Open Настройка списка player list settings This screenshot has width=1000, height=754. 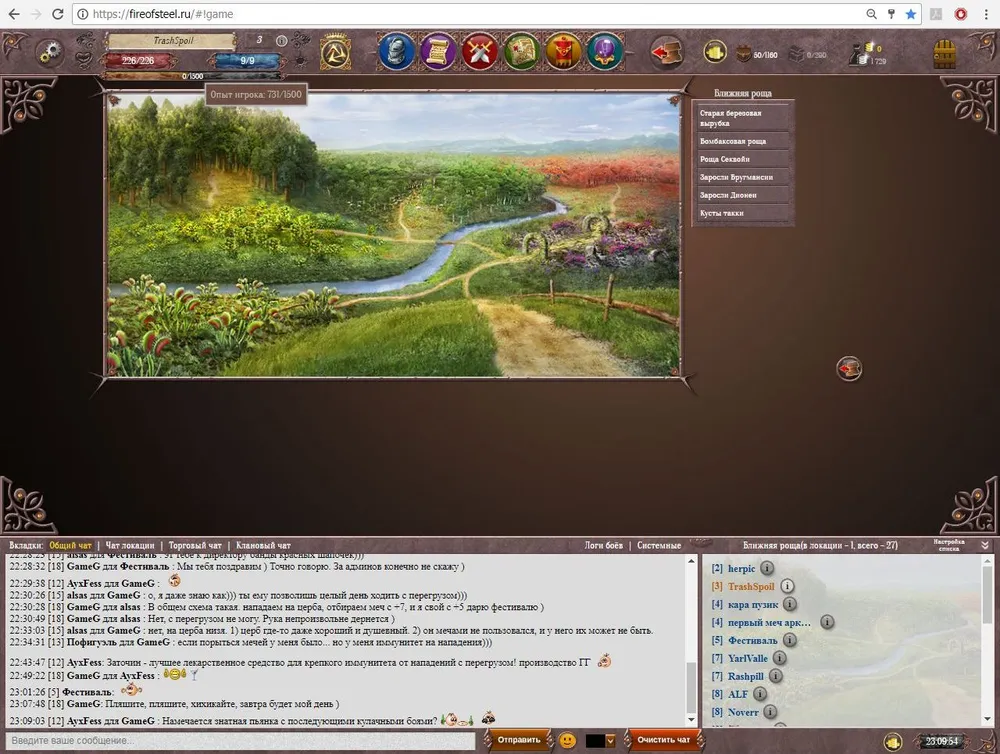pyautogui.click(x=949, y=545)
